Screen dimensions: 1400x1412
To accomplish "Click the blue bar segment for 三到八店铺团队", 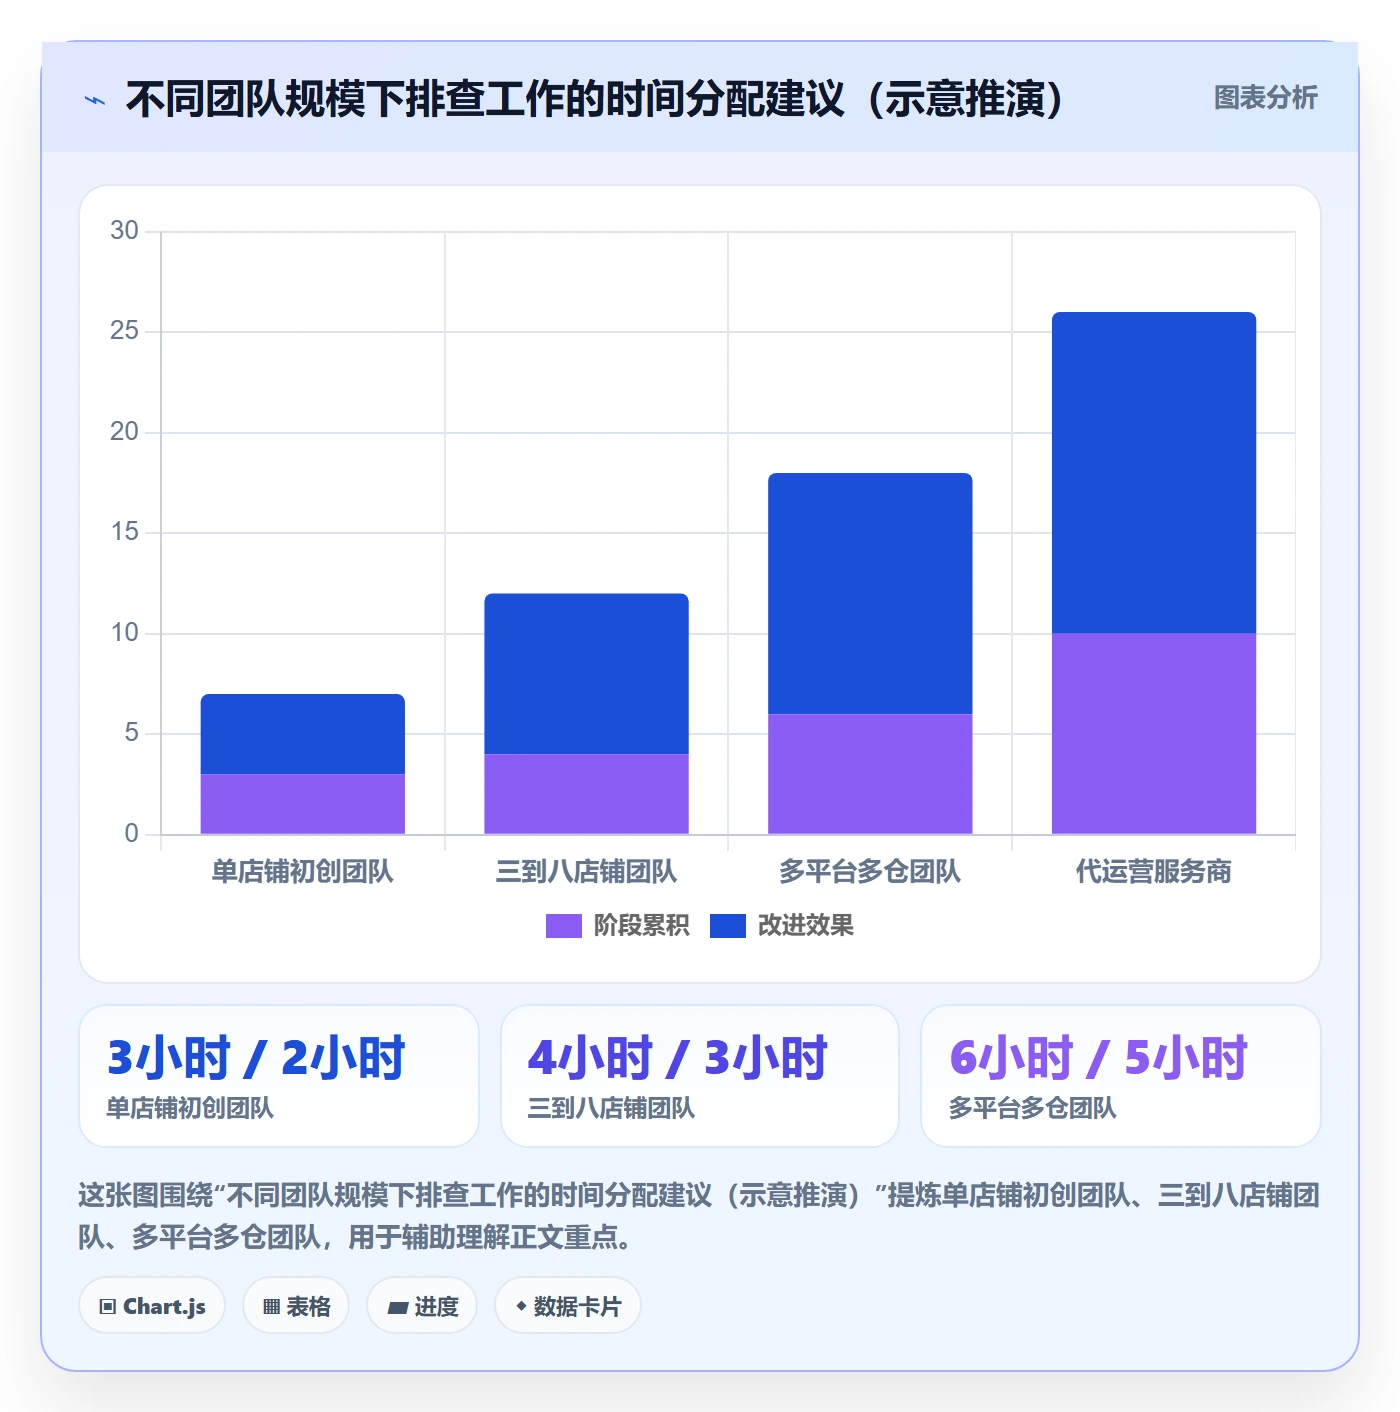I will 587,674.
